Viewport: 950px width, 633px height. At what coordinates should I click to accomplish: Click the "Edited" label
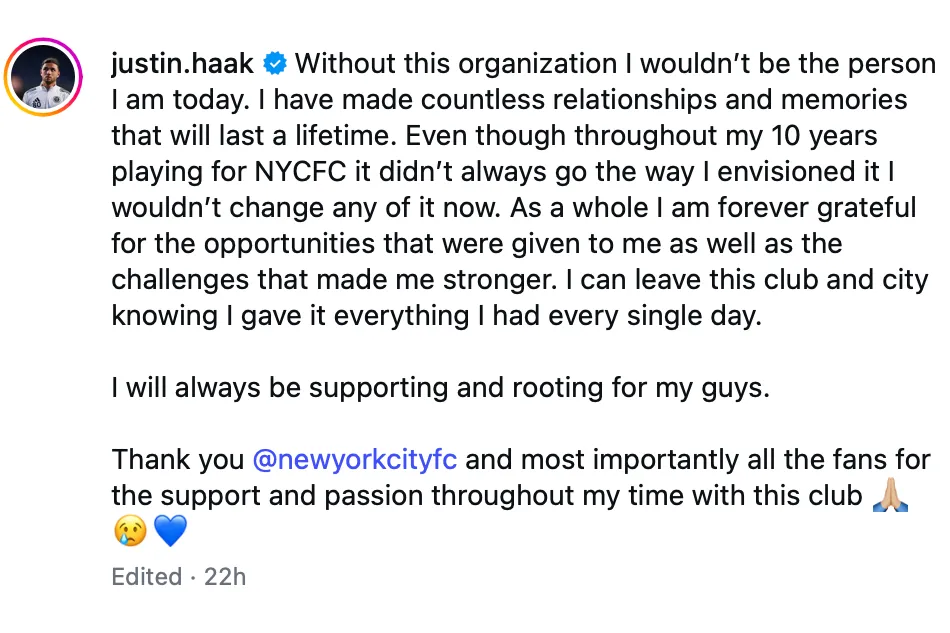146,577
